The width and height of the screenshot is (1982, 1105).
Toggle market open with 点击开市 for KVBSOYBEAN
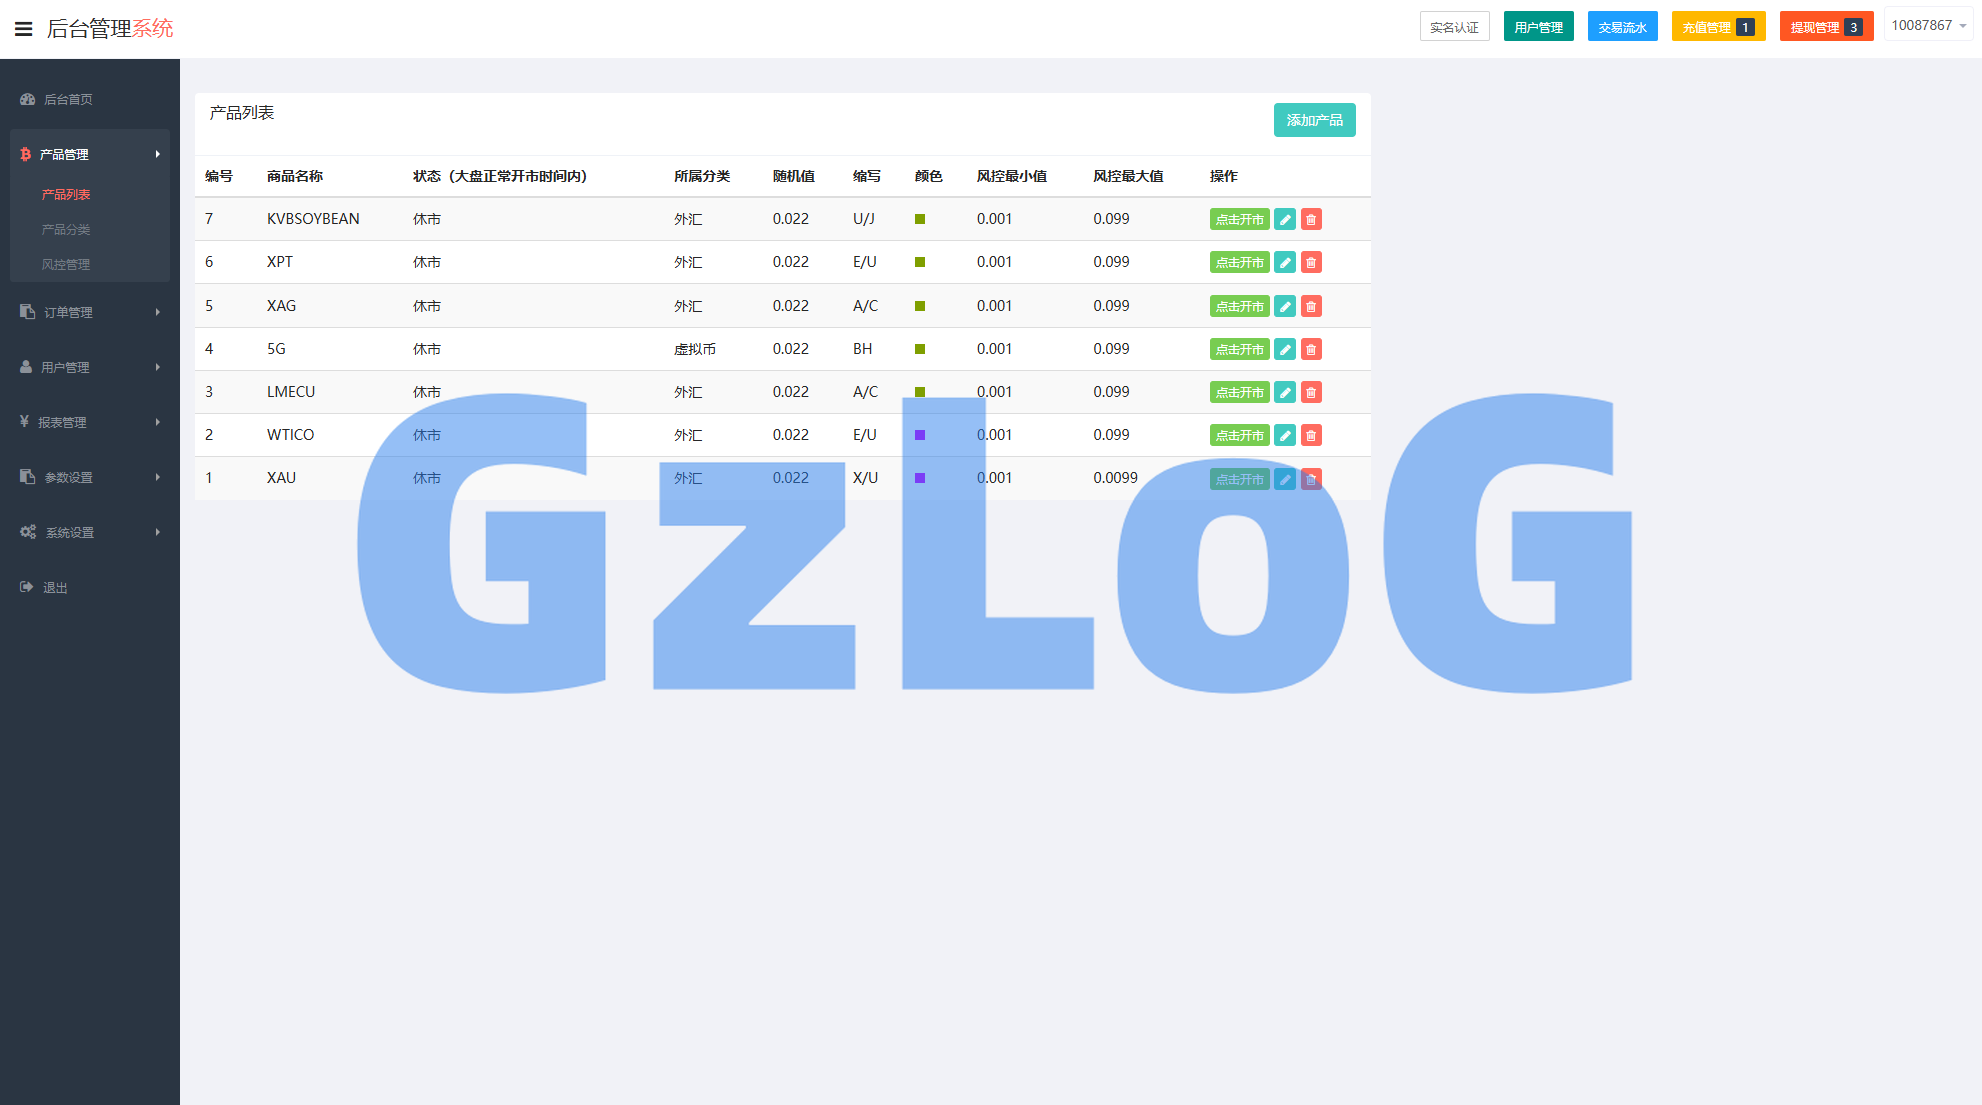(1239, 219)
